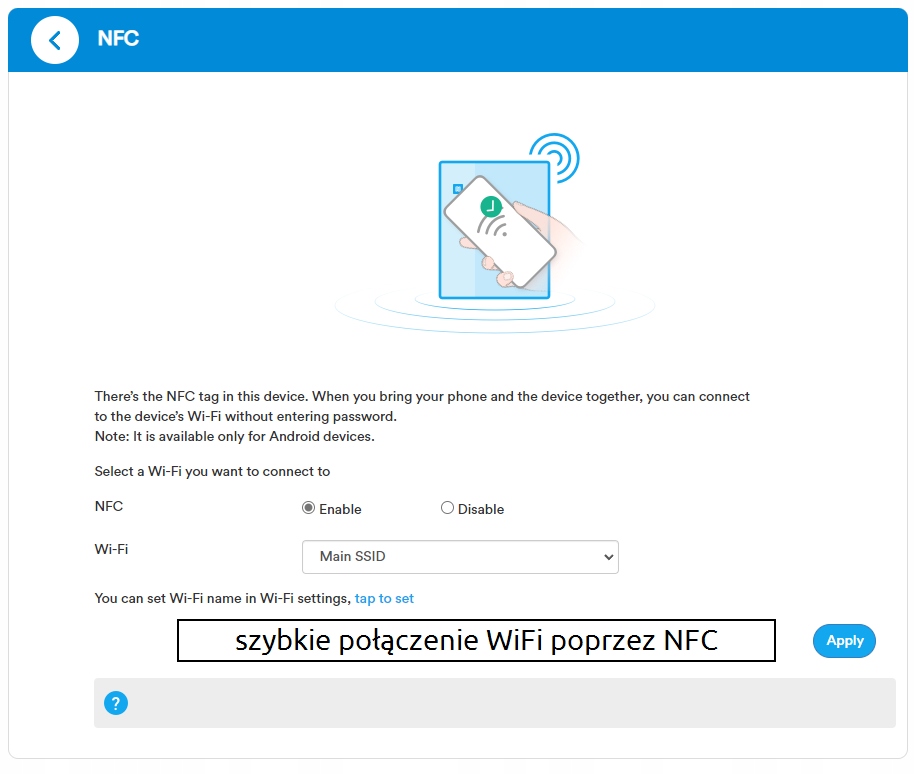Click the NFC title in the header
The height and width of the screenshot is (774, 915).
coord(118,39)
